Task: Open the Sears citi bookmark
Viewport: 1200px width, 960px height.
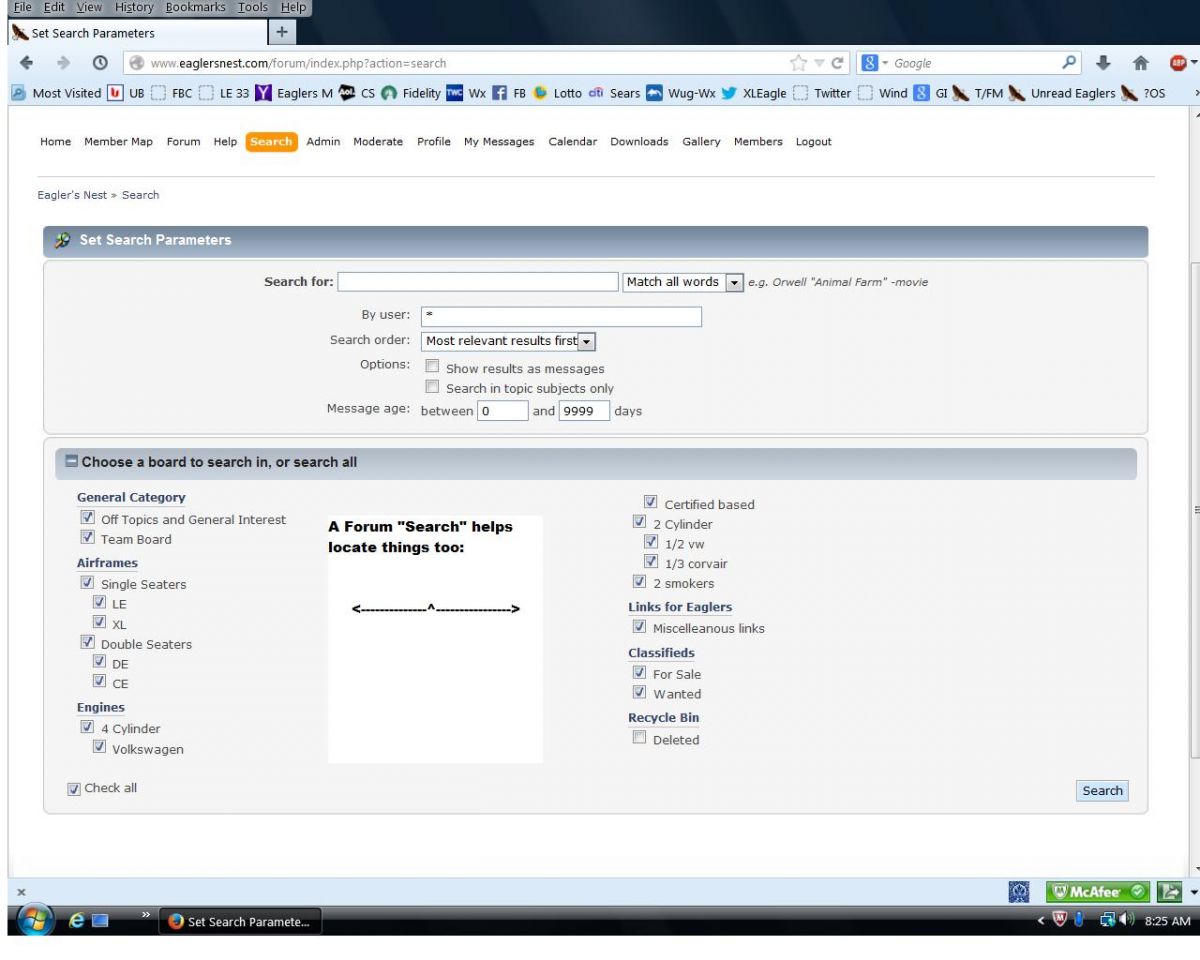Action: tap(614, 93)
